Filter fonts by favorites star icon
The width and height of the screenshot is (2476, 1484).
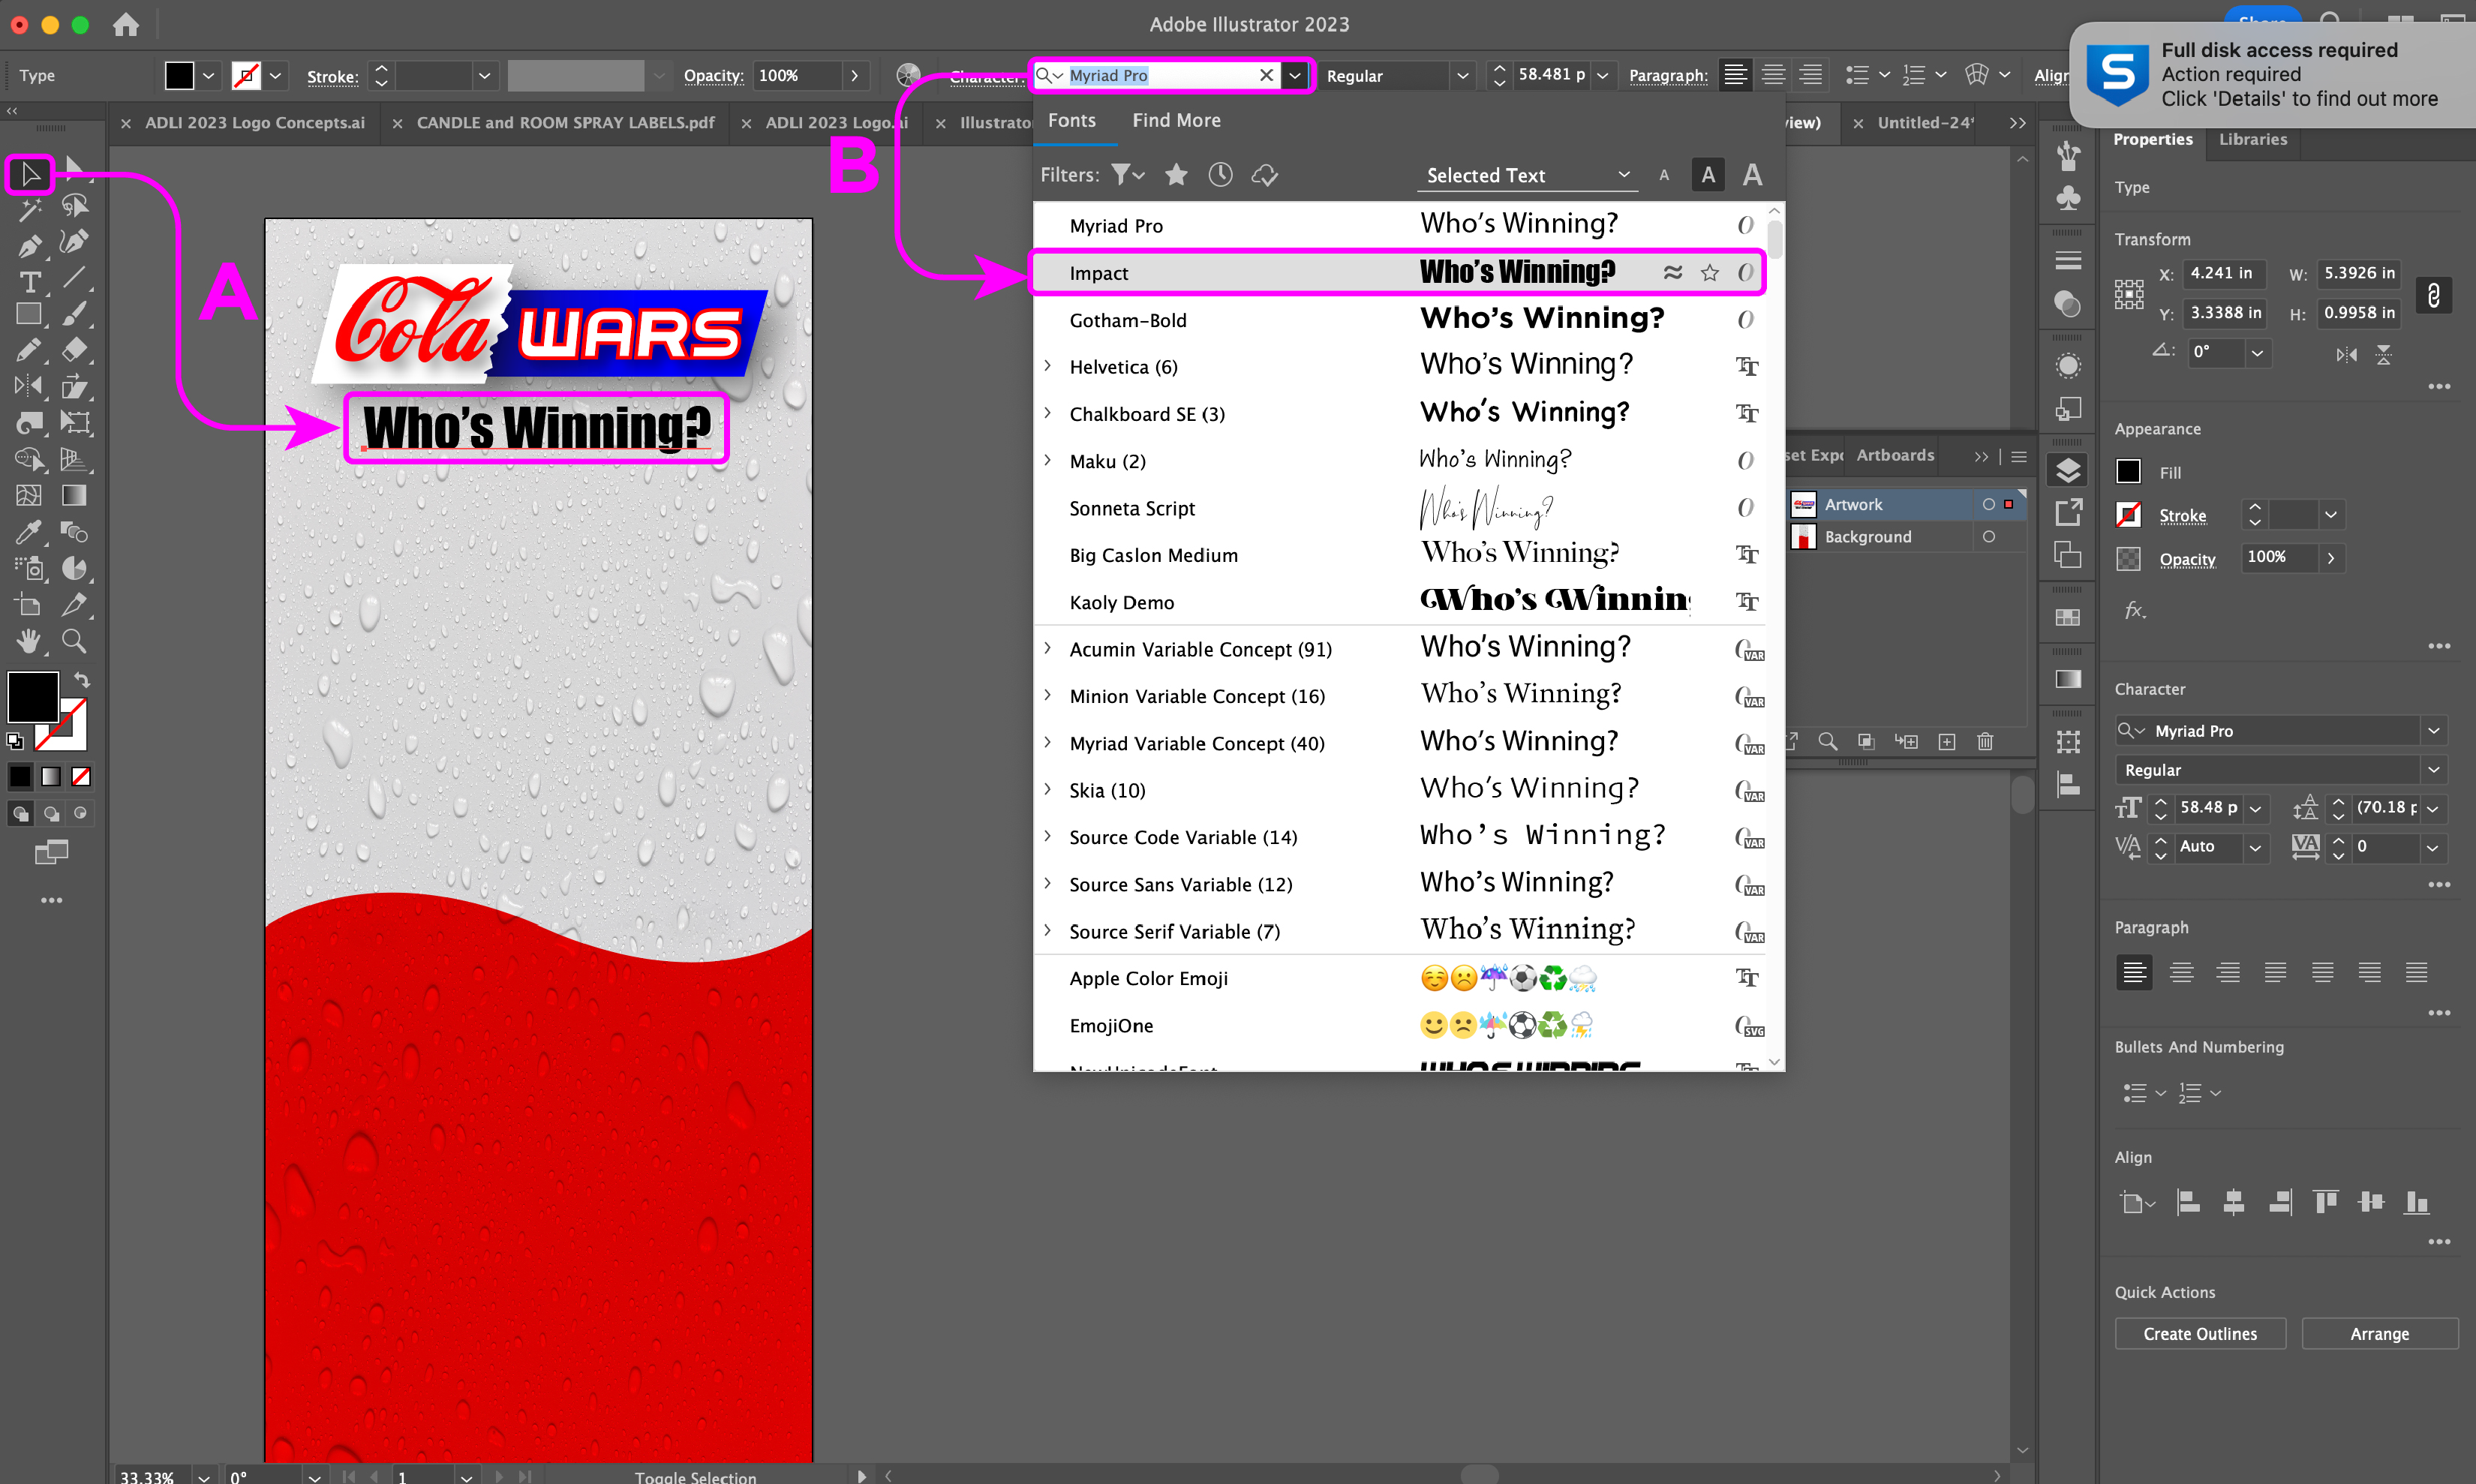(1176, 175)
